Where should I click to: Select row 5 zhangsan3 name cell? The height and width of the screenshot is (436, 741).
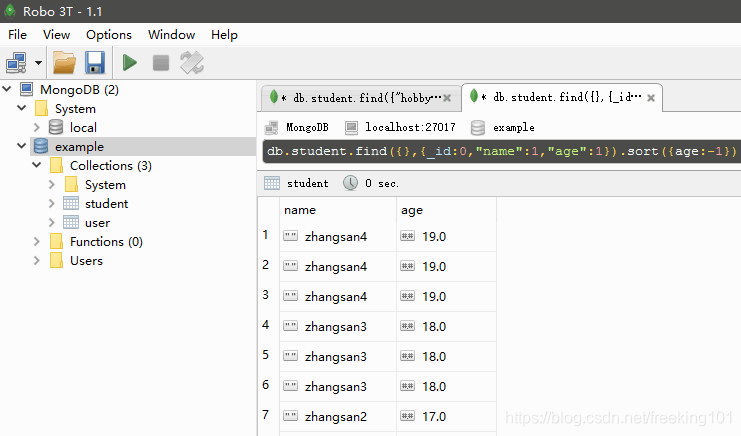(x=338, y=357)
